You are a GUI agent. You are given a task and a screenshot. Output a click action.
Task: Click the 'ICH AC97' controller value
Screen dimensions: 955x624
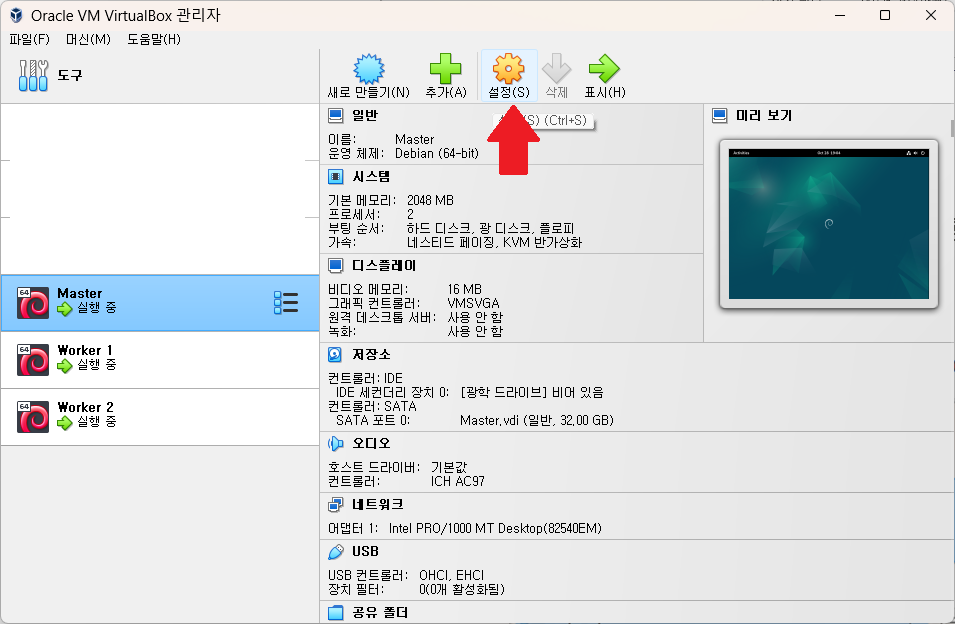tap(457, 482)
